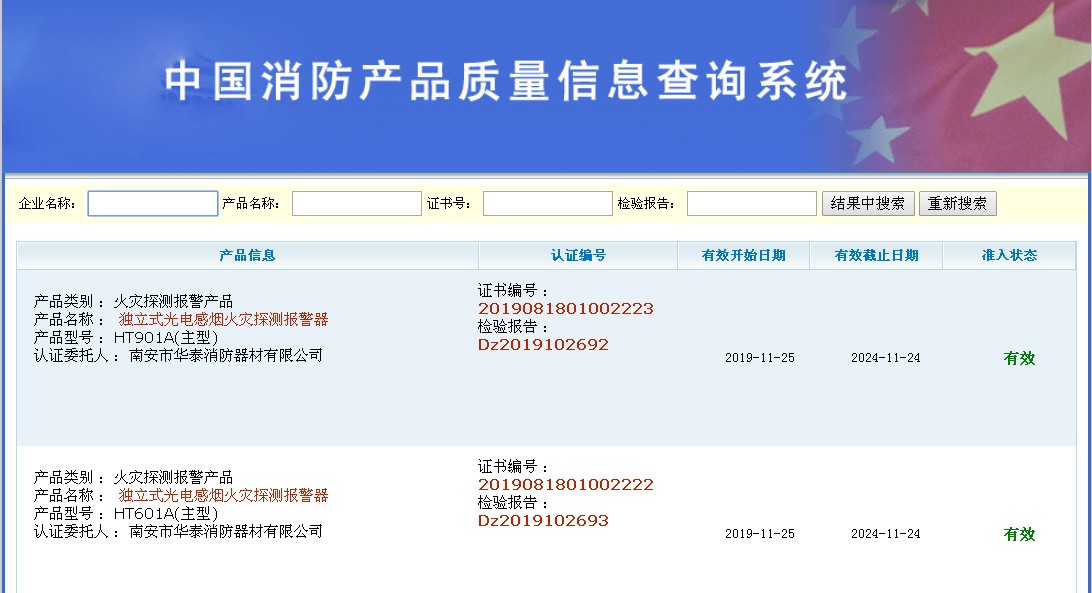Image resolution: width=1092 pixels, height=593 pixels.
Task: Click the 中国消防产品质量信息查询系统 banner title
Action: 506,82
